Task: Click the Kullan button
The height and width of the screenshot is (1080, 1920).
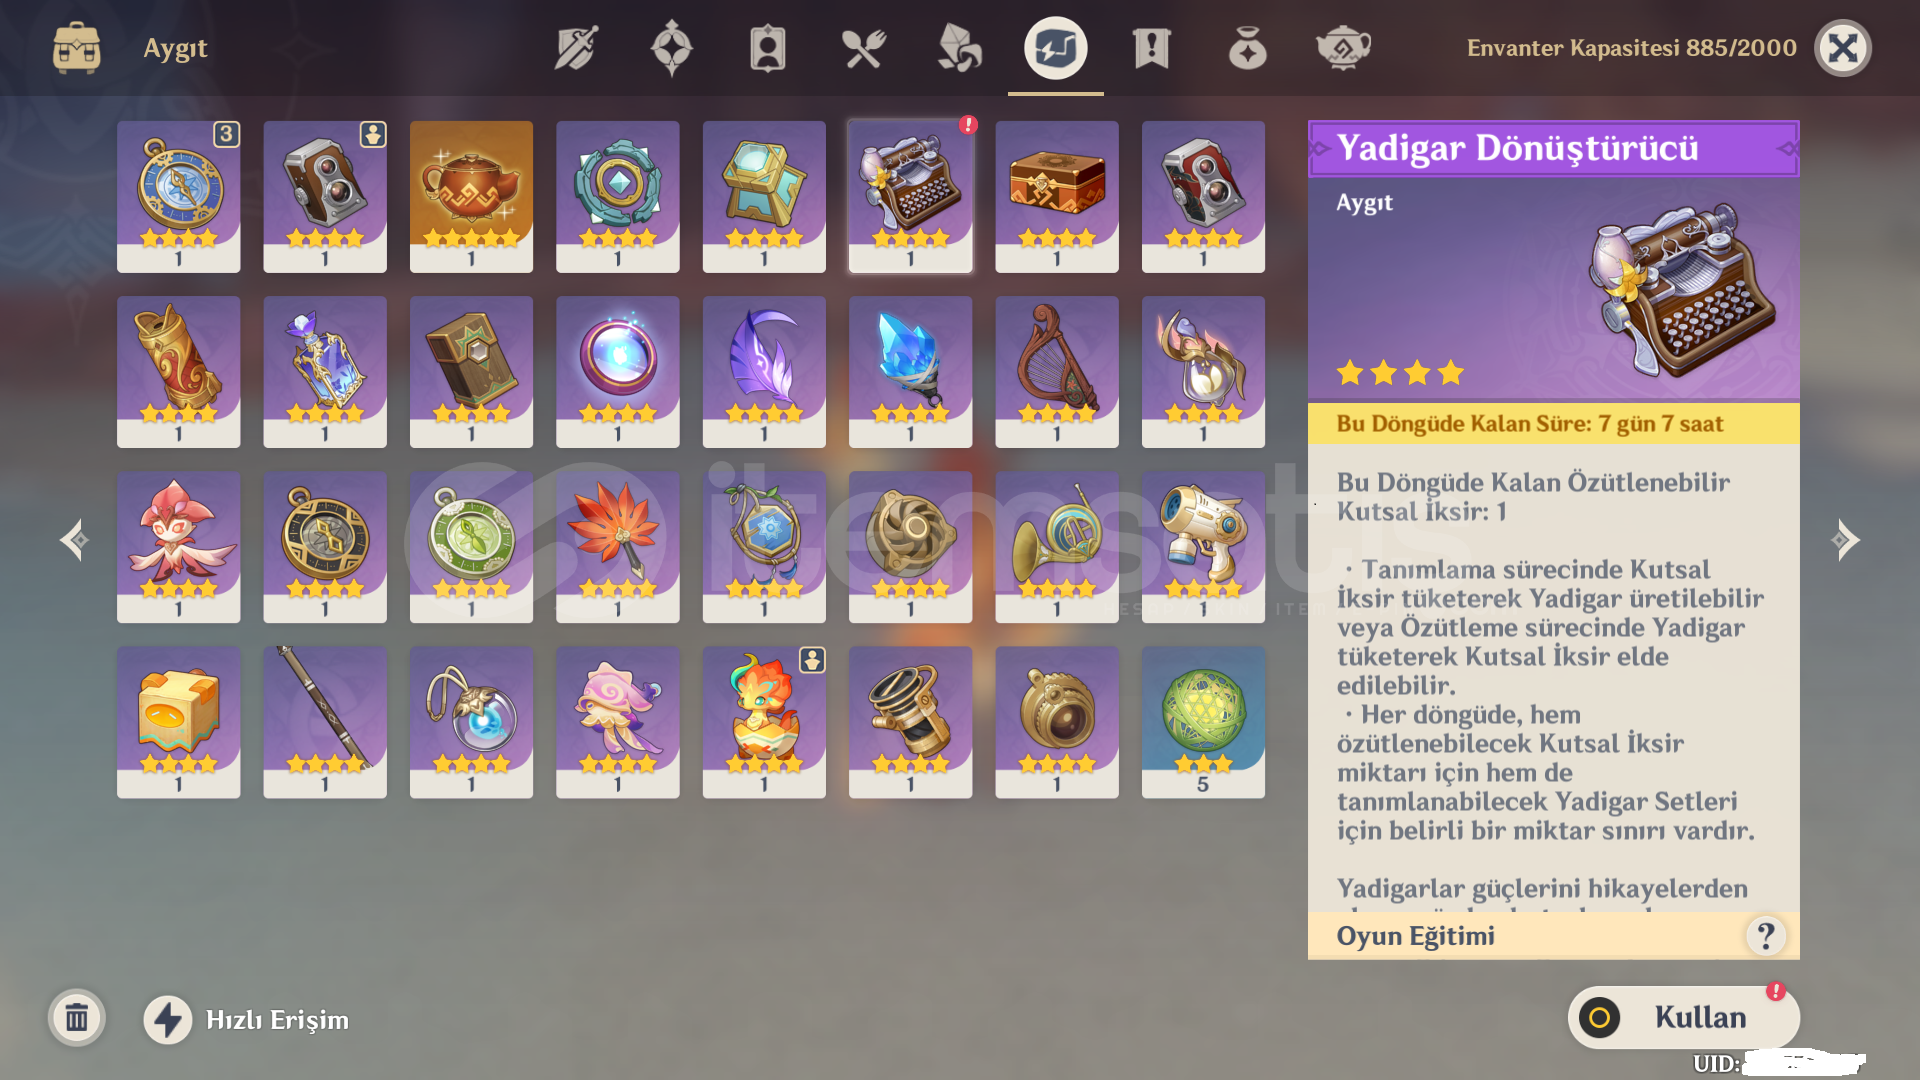Action: pyautogui.click(x=1684, y=1018)
